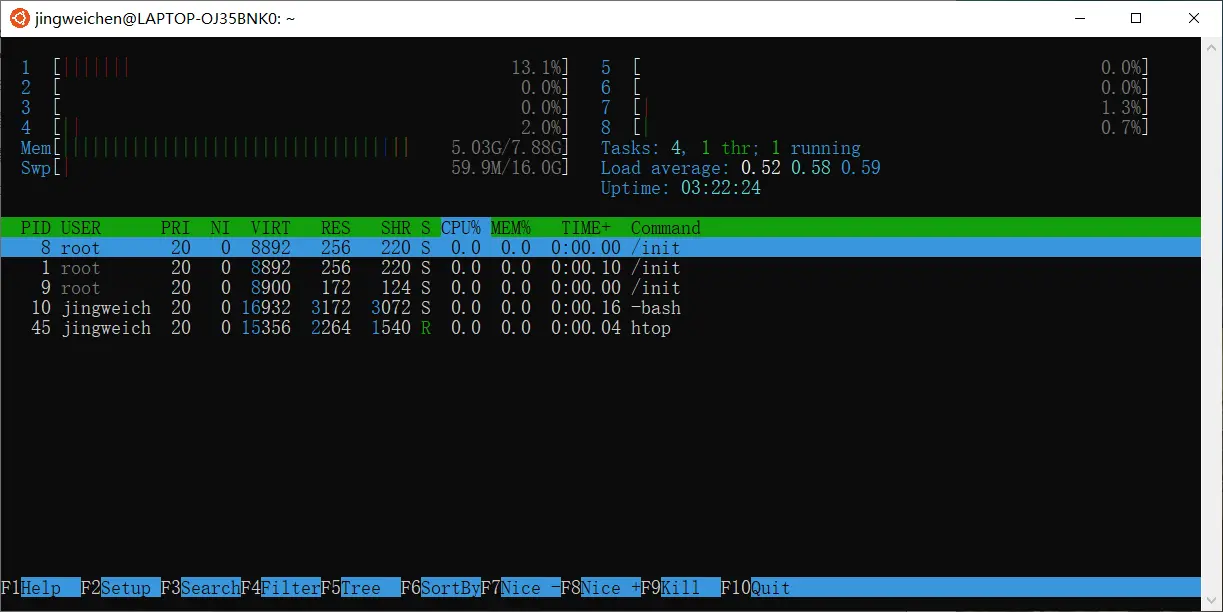1223x612 pixels.
Task: Click the Tasks summary line
Action: tap(731, 148)
